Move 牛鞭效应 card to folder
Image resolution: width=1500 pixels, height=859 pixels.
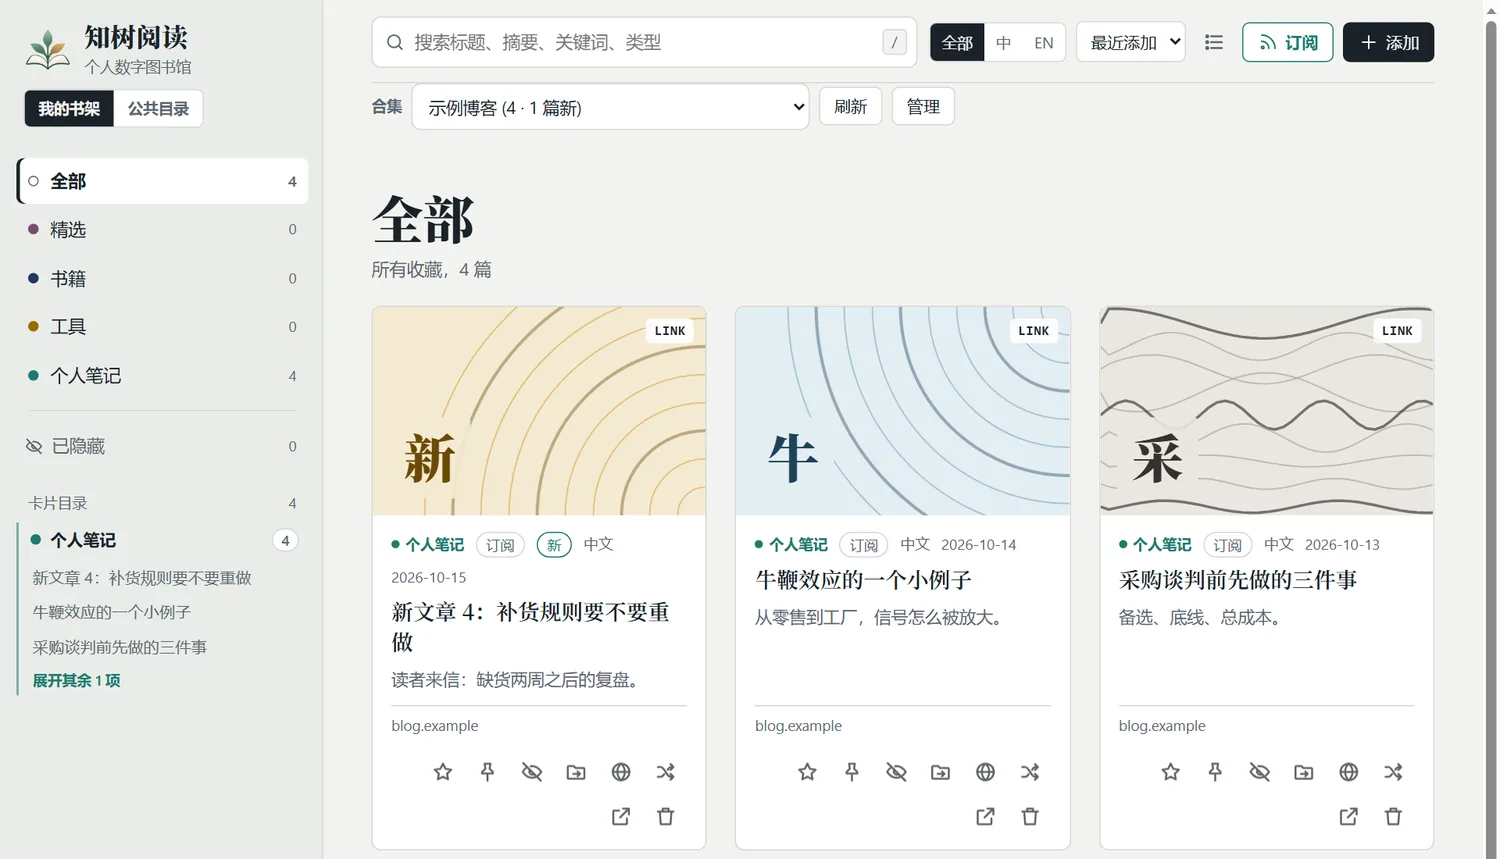tap(941, 772)
